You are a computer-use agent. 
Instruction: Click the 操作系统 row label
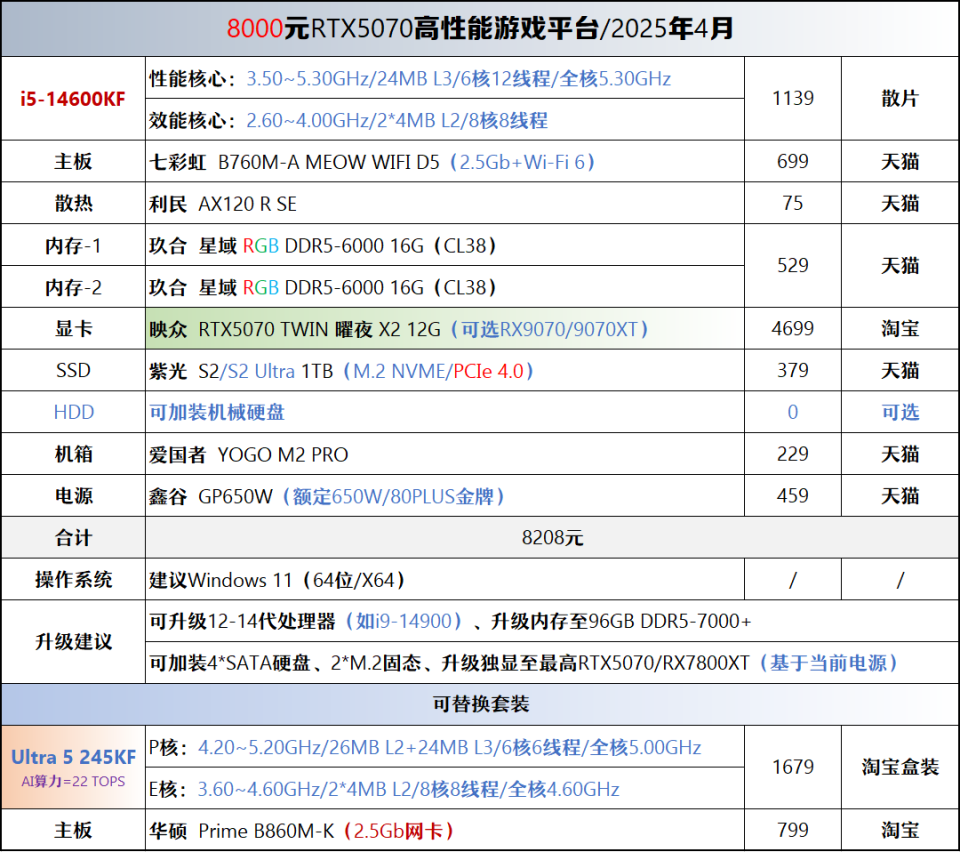(x=73, y=579)
